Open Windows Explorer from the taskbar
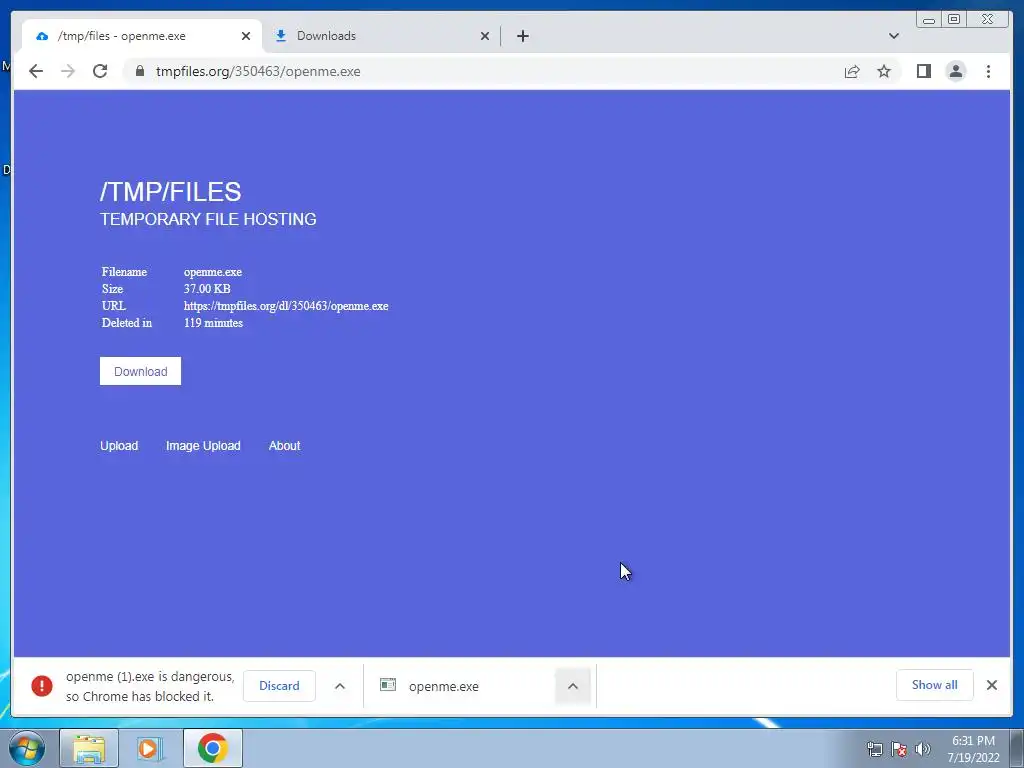Image resolution: width=1024 pixels, height=768 pixels. coord(89,748)
